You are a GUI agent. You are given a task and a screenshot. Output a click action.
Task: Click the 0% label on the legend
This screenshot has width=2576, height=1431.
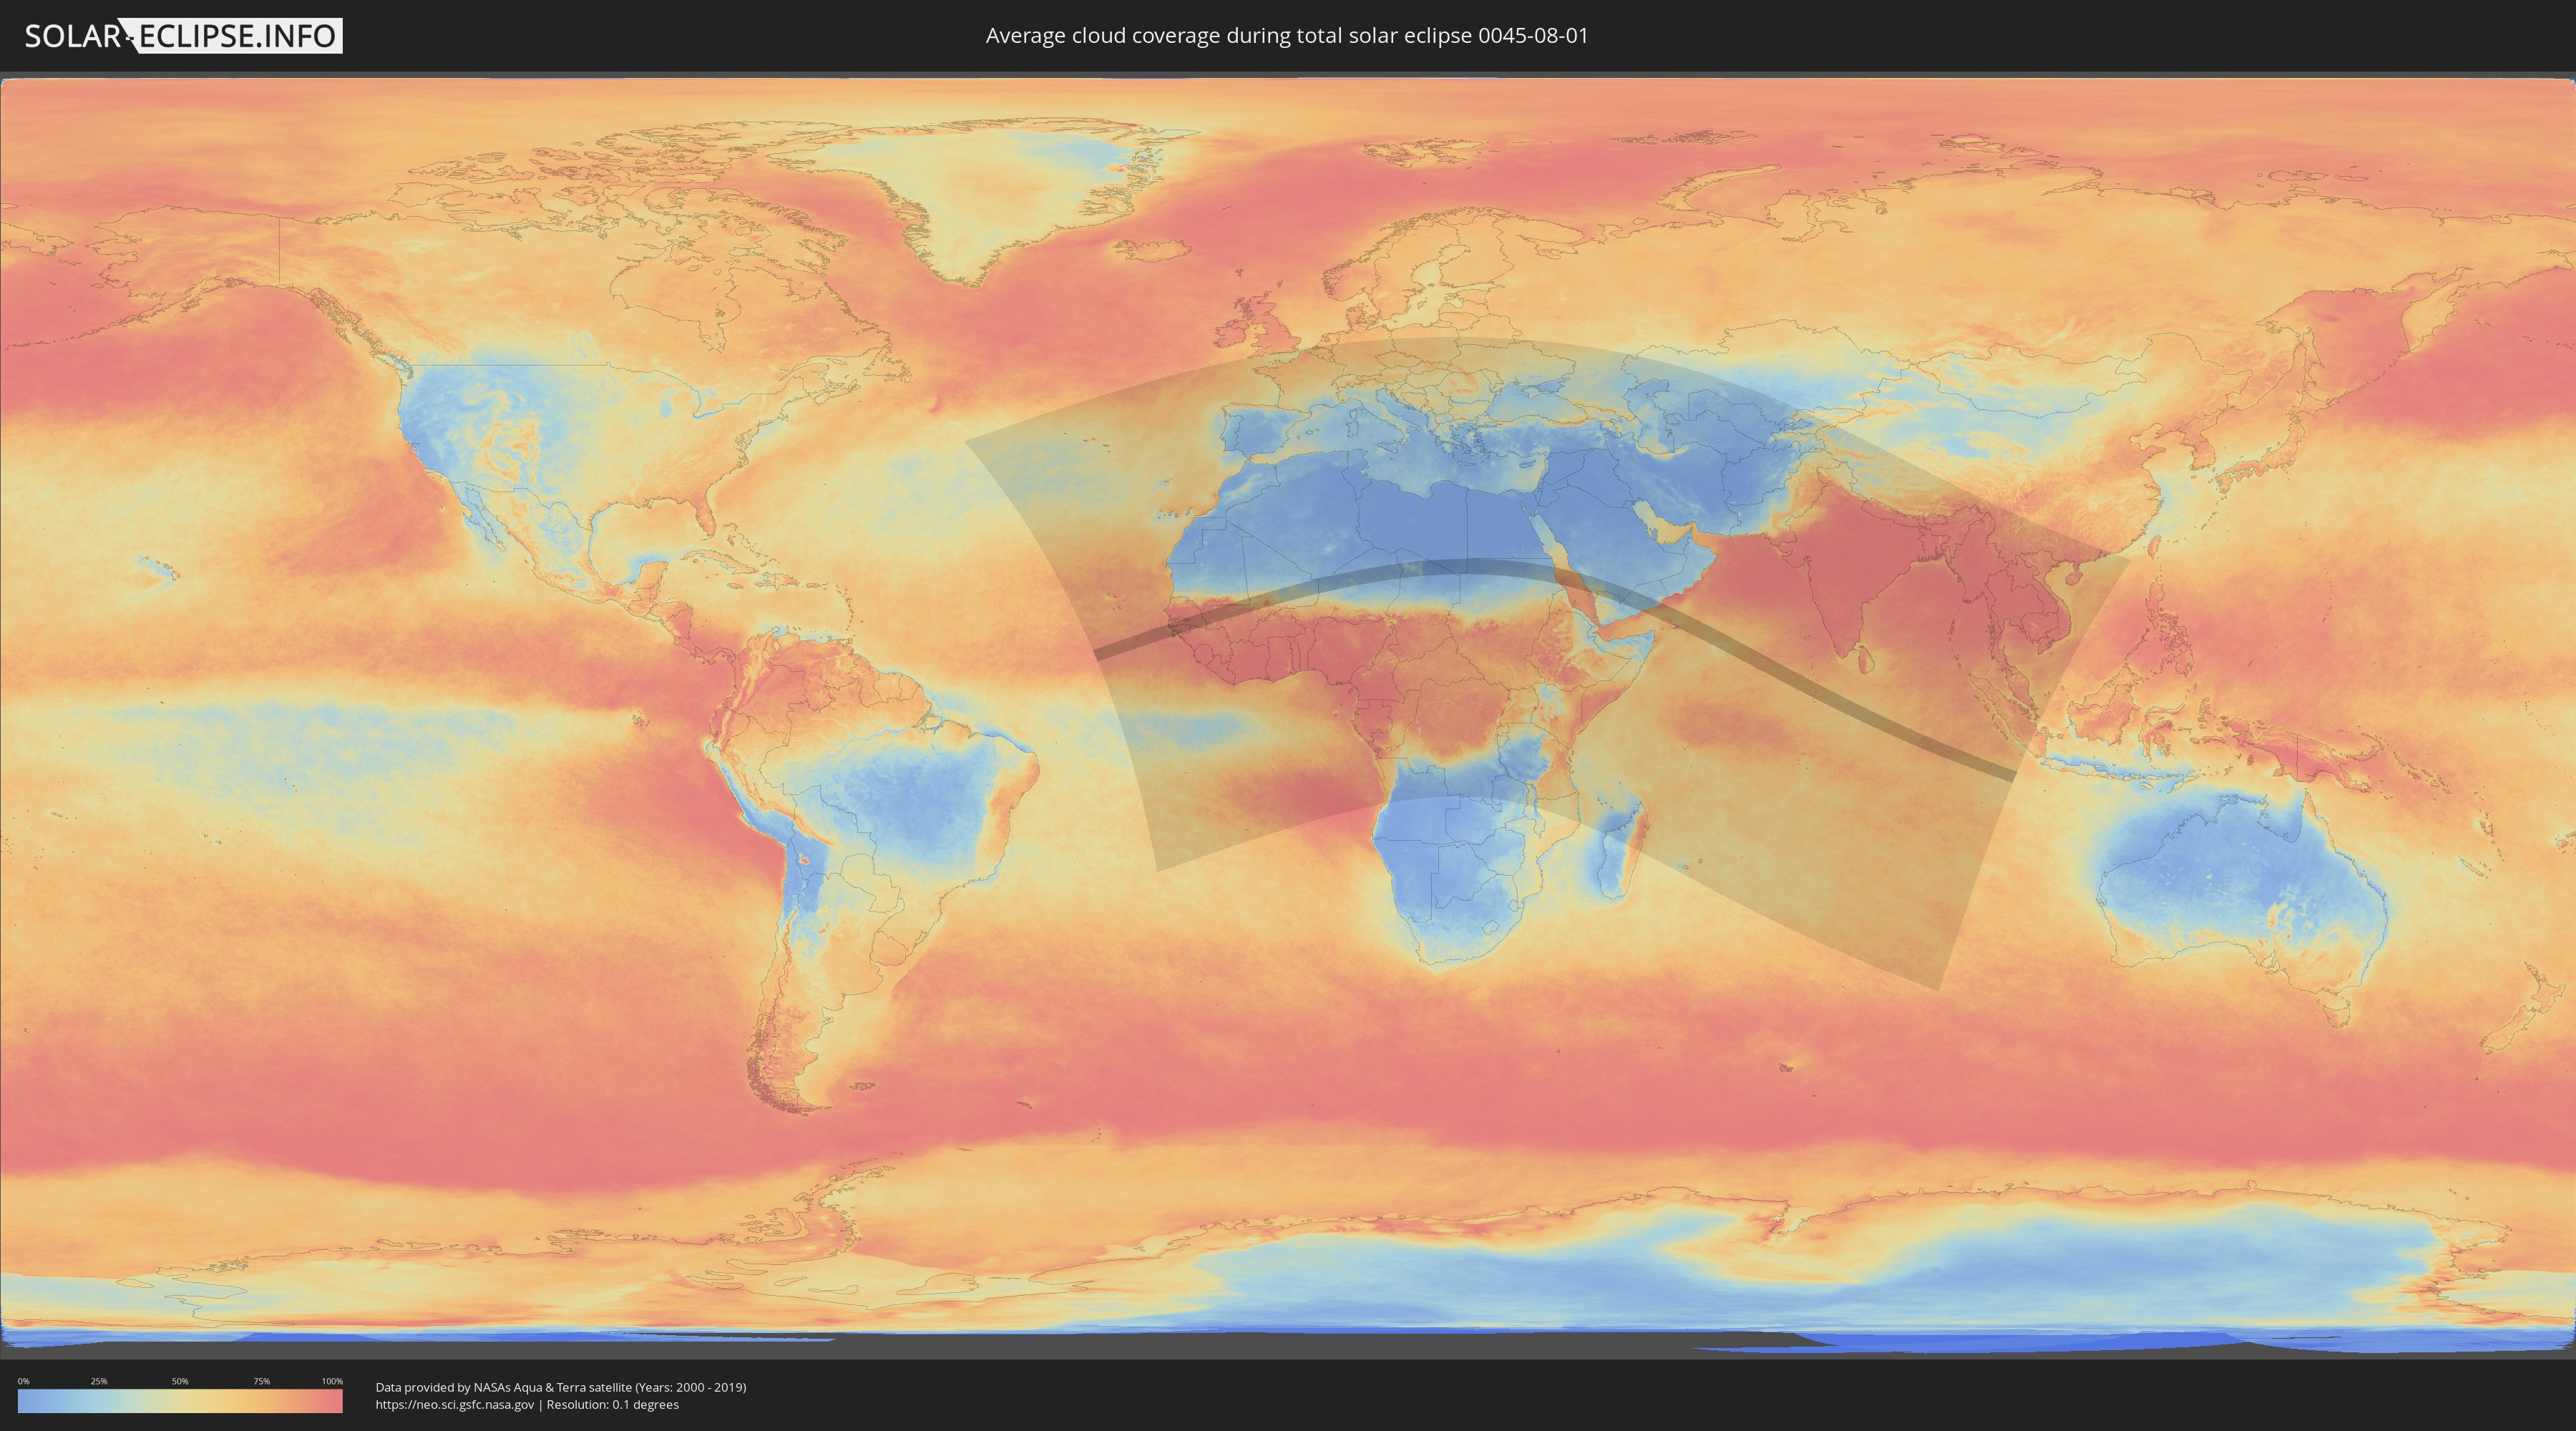point(23,1381)
